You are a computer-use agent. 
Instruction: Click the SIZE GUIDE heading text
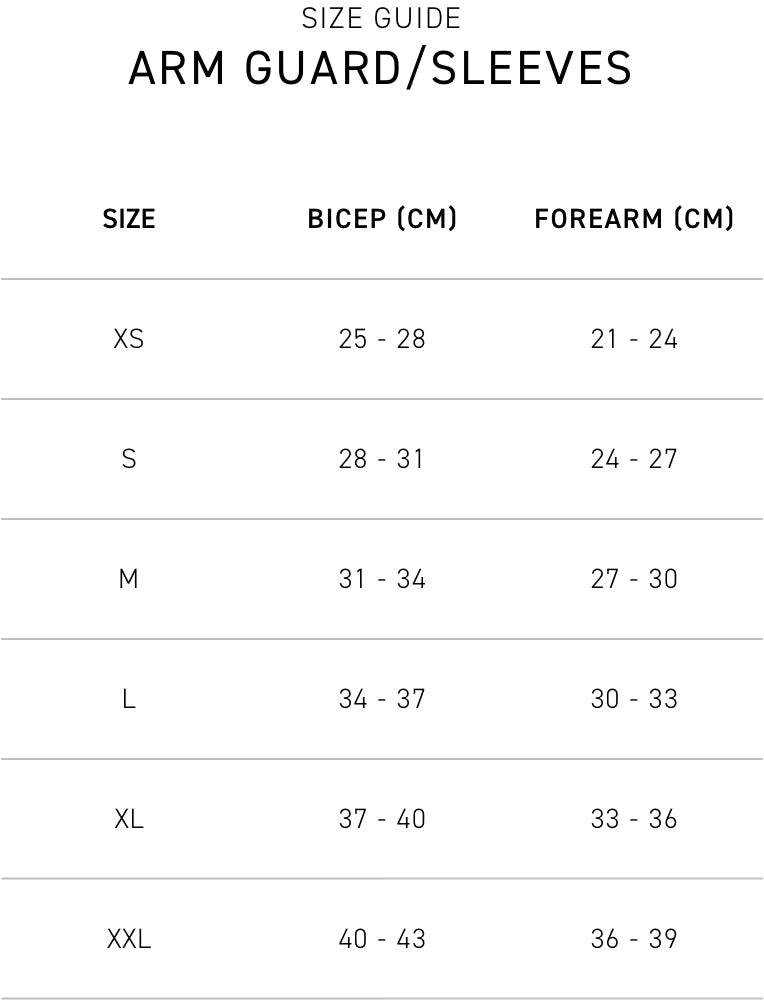[x=381, y=18]
